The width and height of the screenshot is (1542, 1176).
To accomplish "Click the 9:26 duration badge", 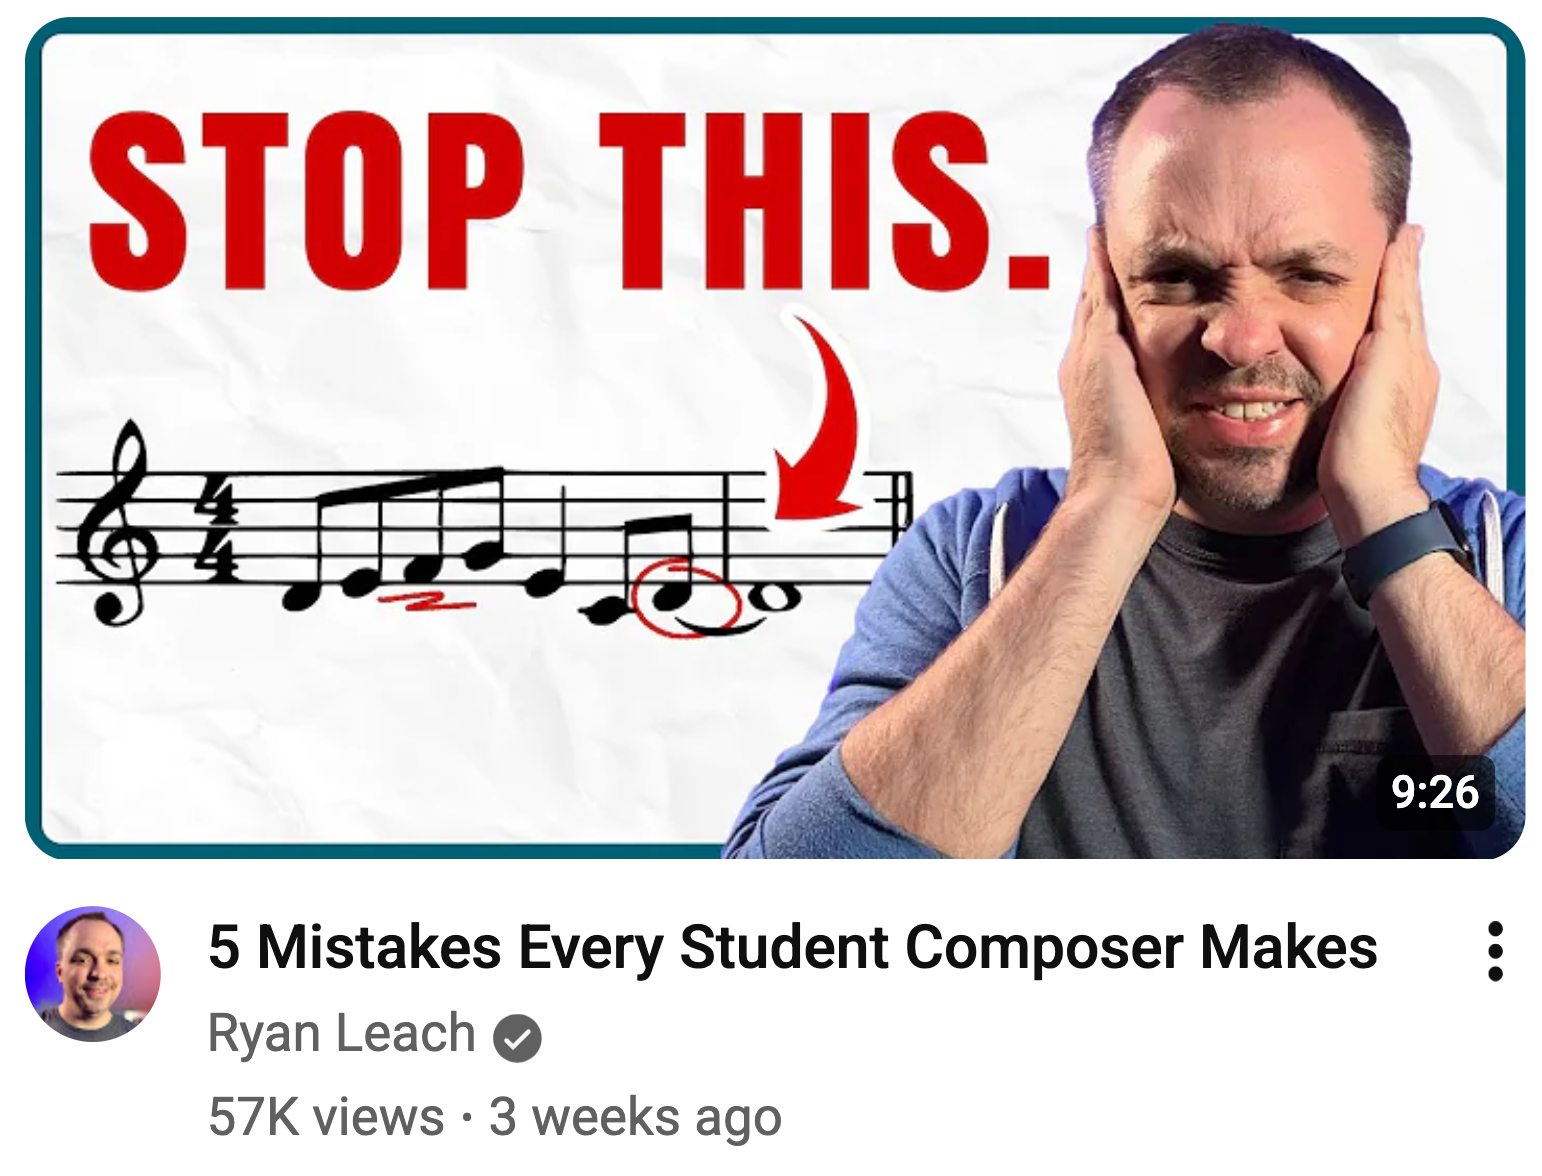I will 1435,792.
